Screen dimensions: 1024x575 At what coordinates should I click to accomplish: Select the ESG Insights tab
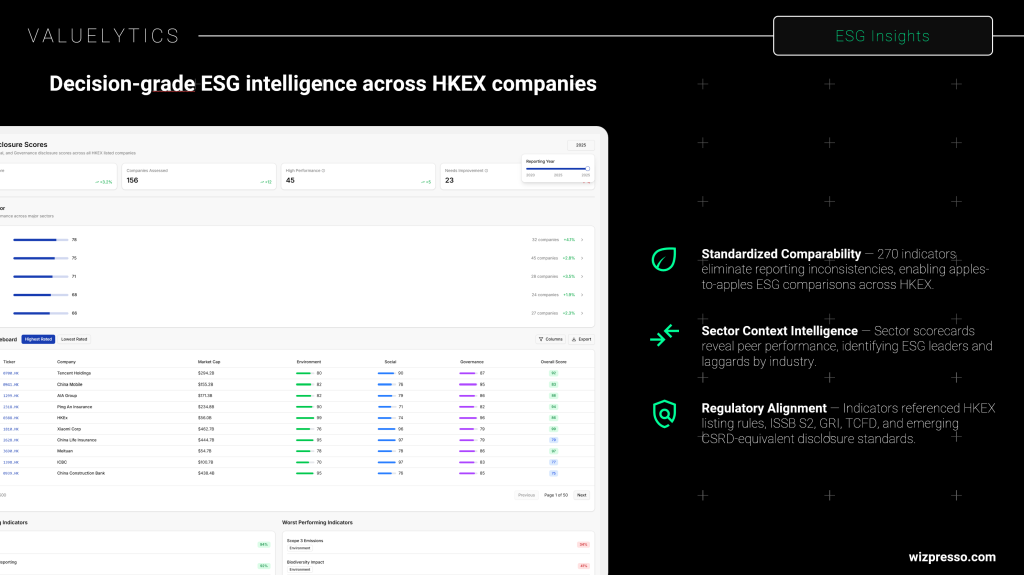(882, 36)
